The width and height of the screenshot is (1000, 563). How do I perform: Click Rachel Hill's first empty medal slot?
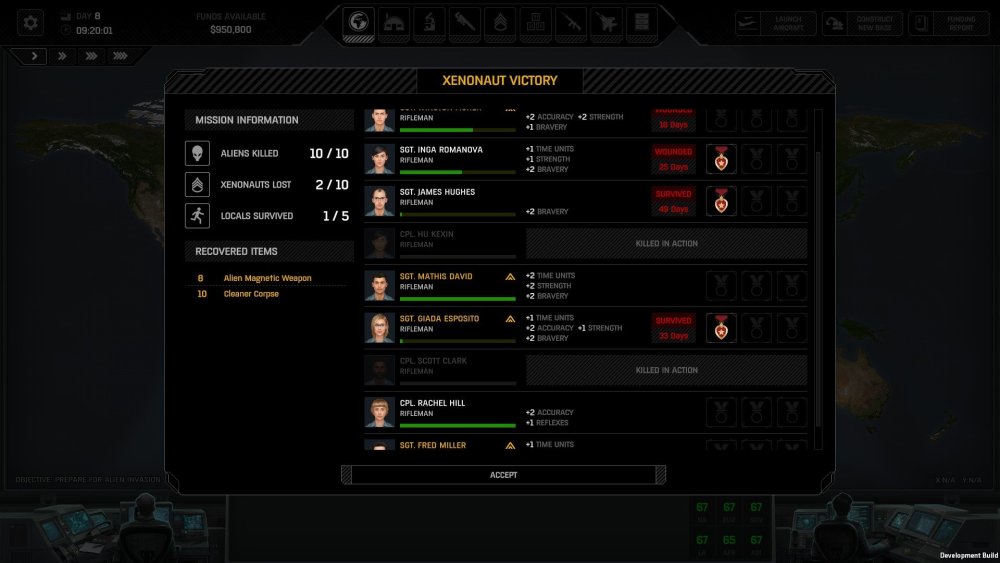[721, 413]
